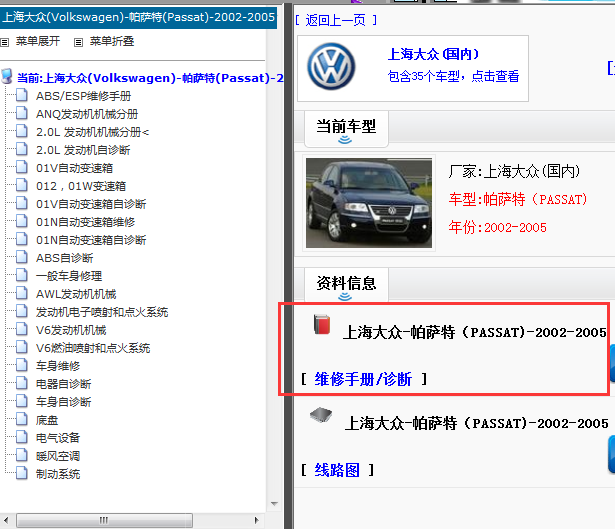Click the 年份:2002-2005 text
Viewport: 615px width, 529px height.
point(497,227)
